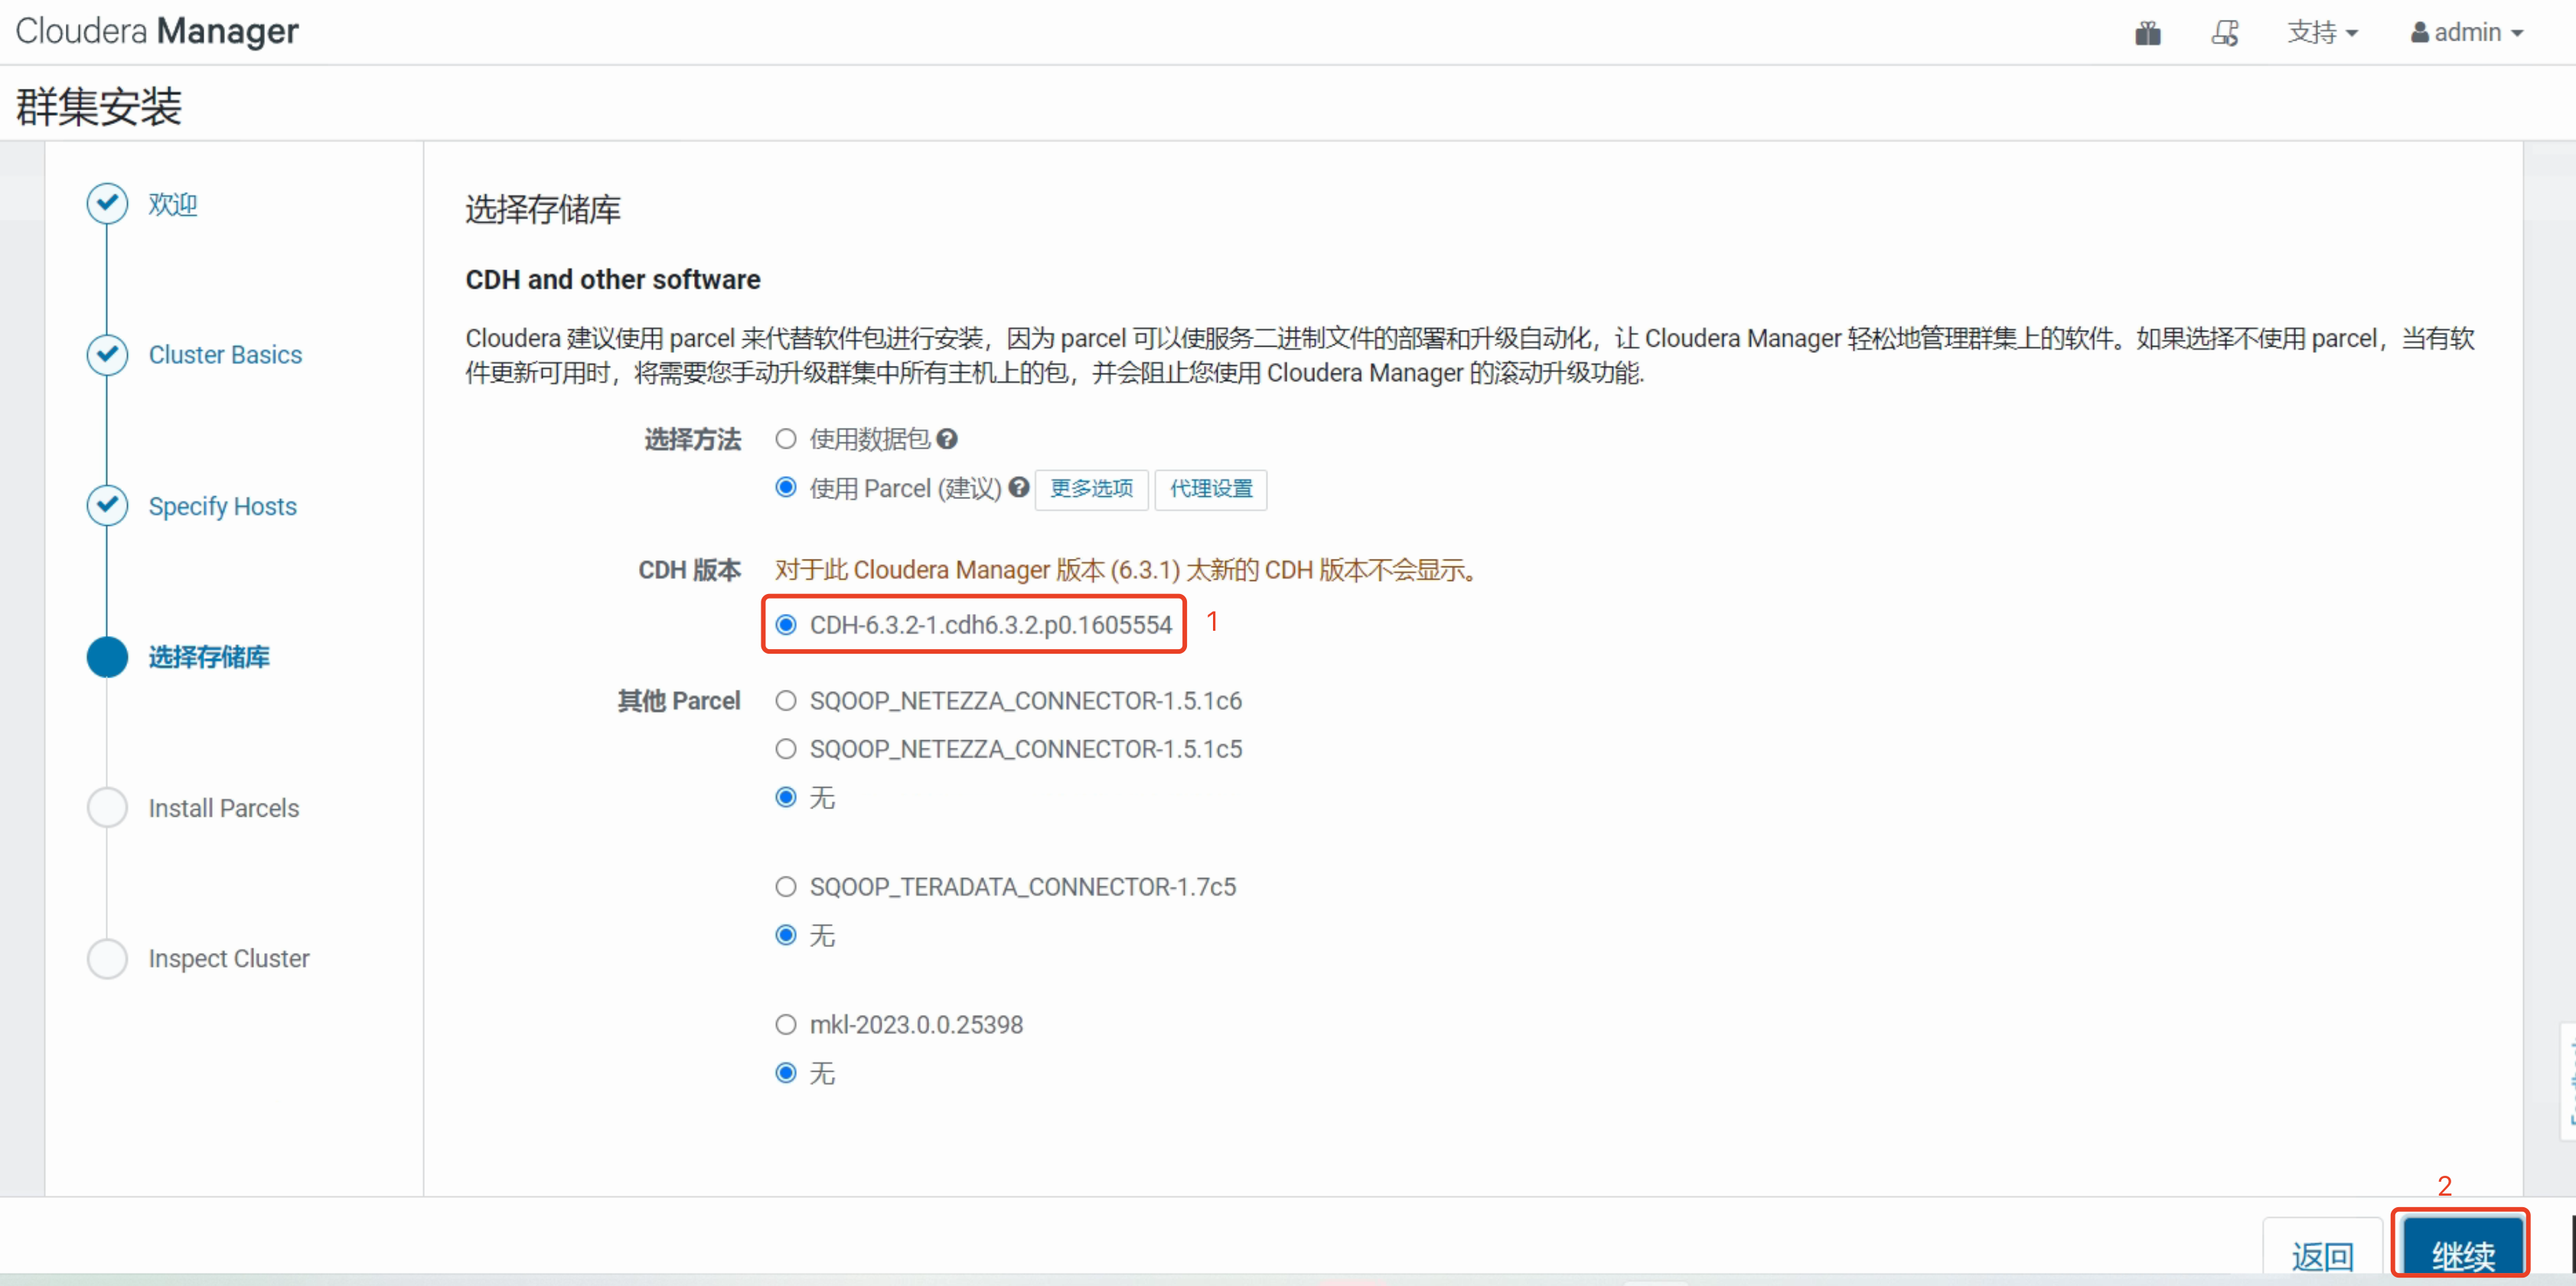Click the 继续 button

tap(2461, 1253)
